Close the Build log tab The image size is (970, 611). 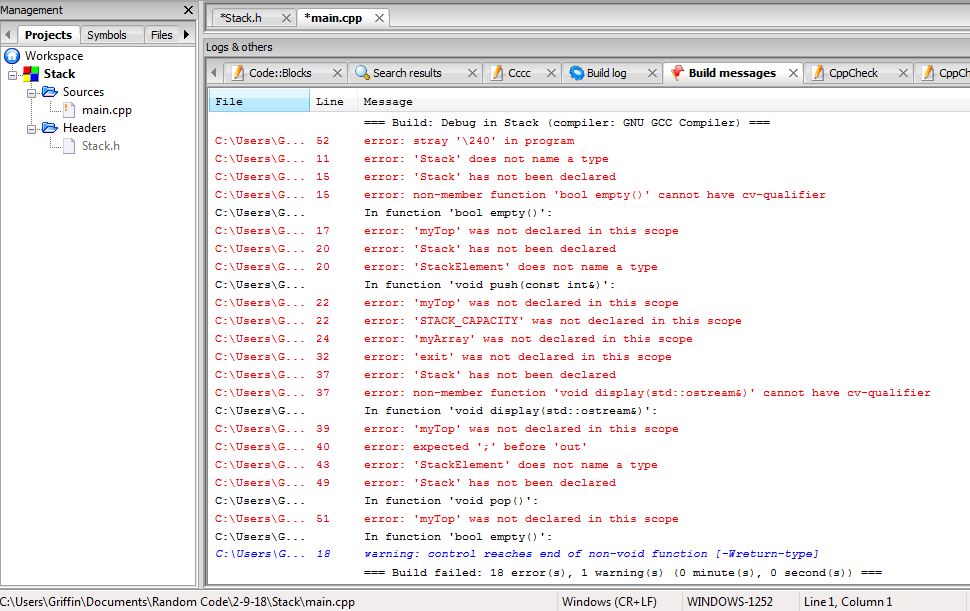click(x=652, y=73)
